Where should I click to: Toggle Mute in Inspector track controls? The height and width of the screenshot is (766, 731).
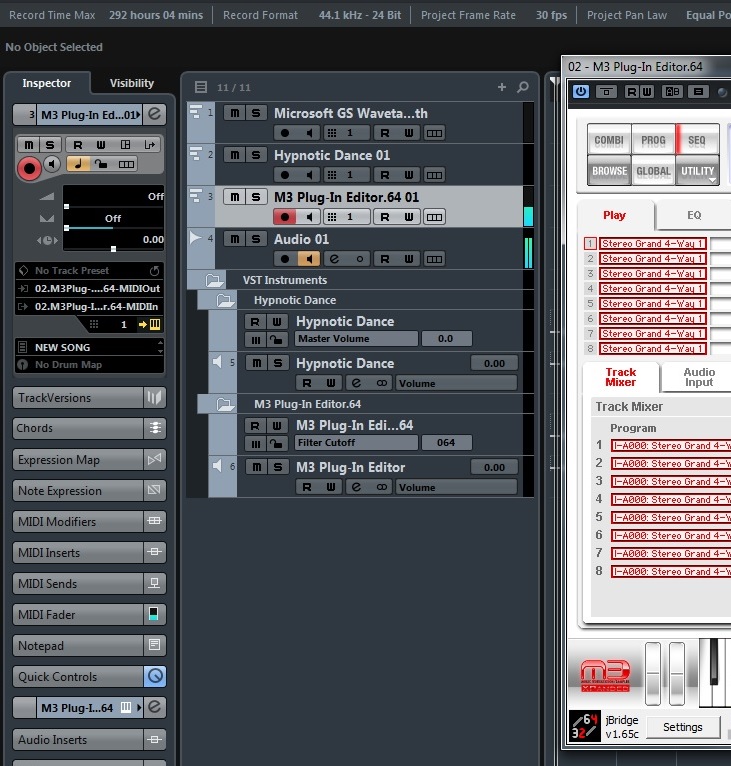click(29, 145)
